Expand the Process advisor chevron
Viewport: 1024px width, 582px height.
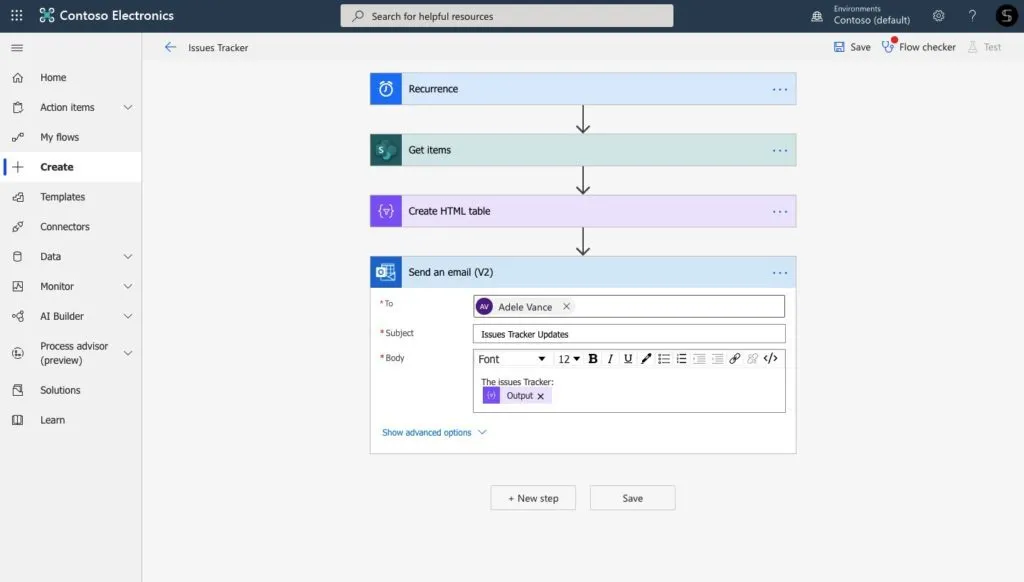[128, 353]
